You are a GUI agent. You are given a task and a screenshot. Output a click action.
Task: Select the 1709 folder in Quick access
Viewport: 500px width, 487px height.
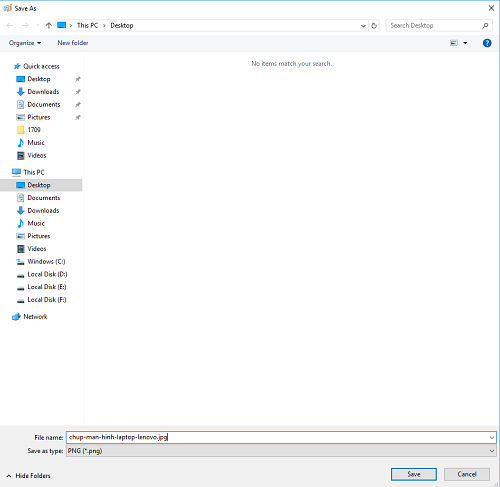tap(34, 130)
